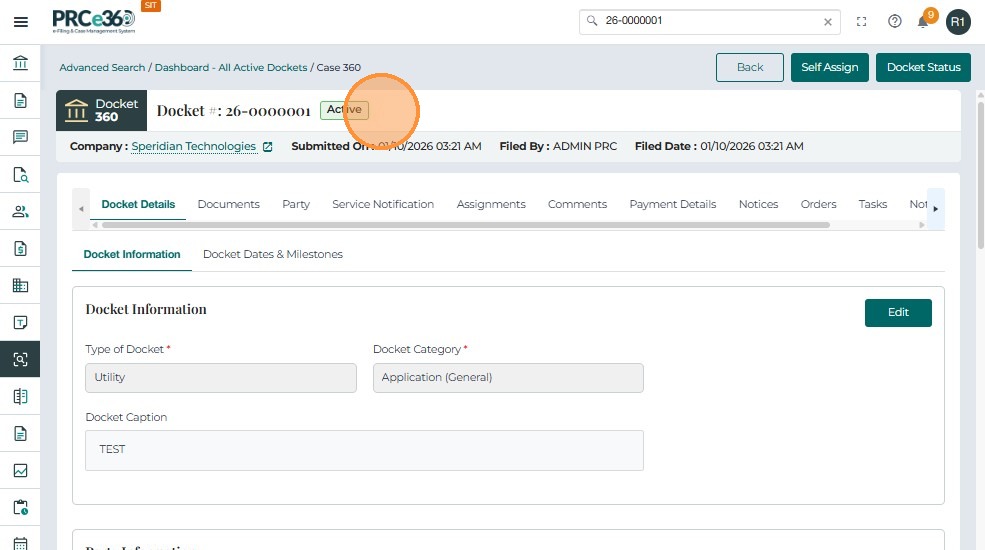
Task: Open the chat message icon in sidebar
Action: [x=20, y=137]
